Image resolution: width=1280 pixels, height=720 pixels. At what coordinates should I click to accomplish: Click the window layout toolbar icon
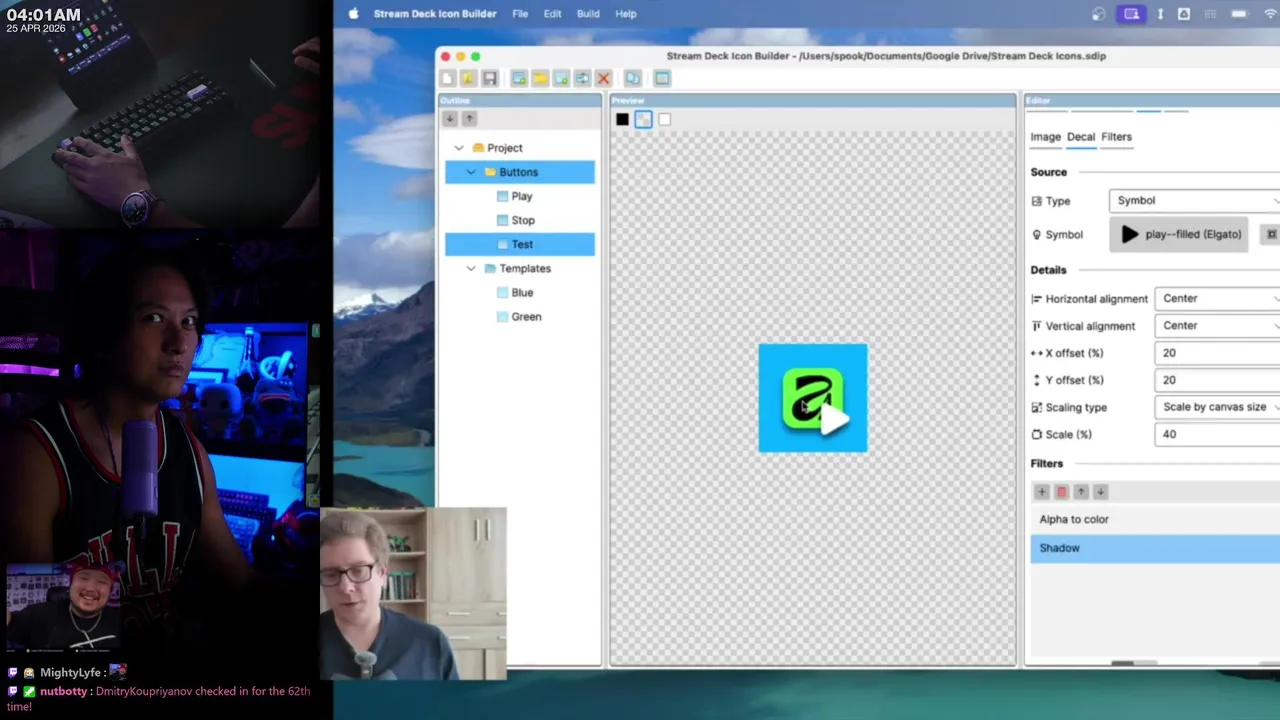pyautogui.click(x=662, y=78)
